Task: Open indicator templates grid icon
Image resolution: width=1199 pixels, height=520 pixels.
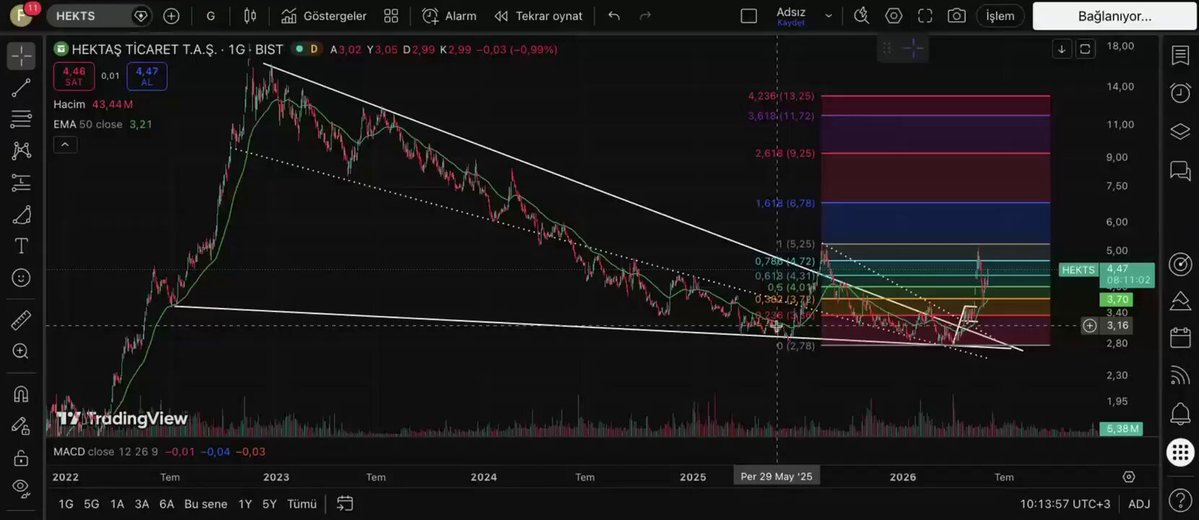Action: click(x=391, y=15)
